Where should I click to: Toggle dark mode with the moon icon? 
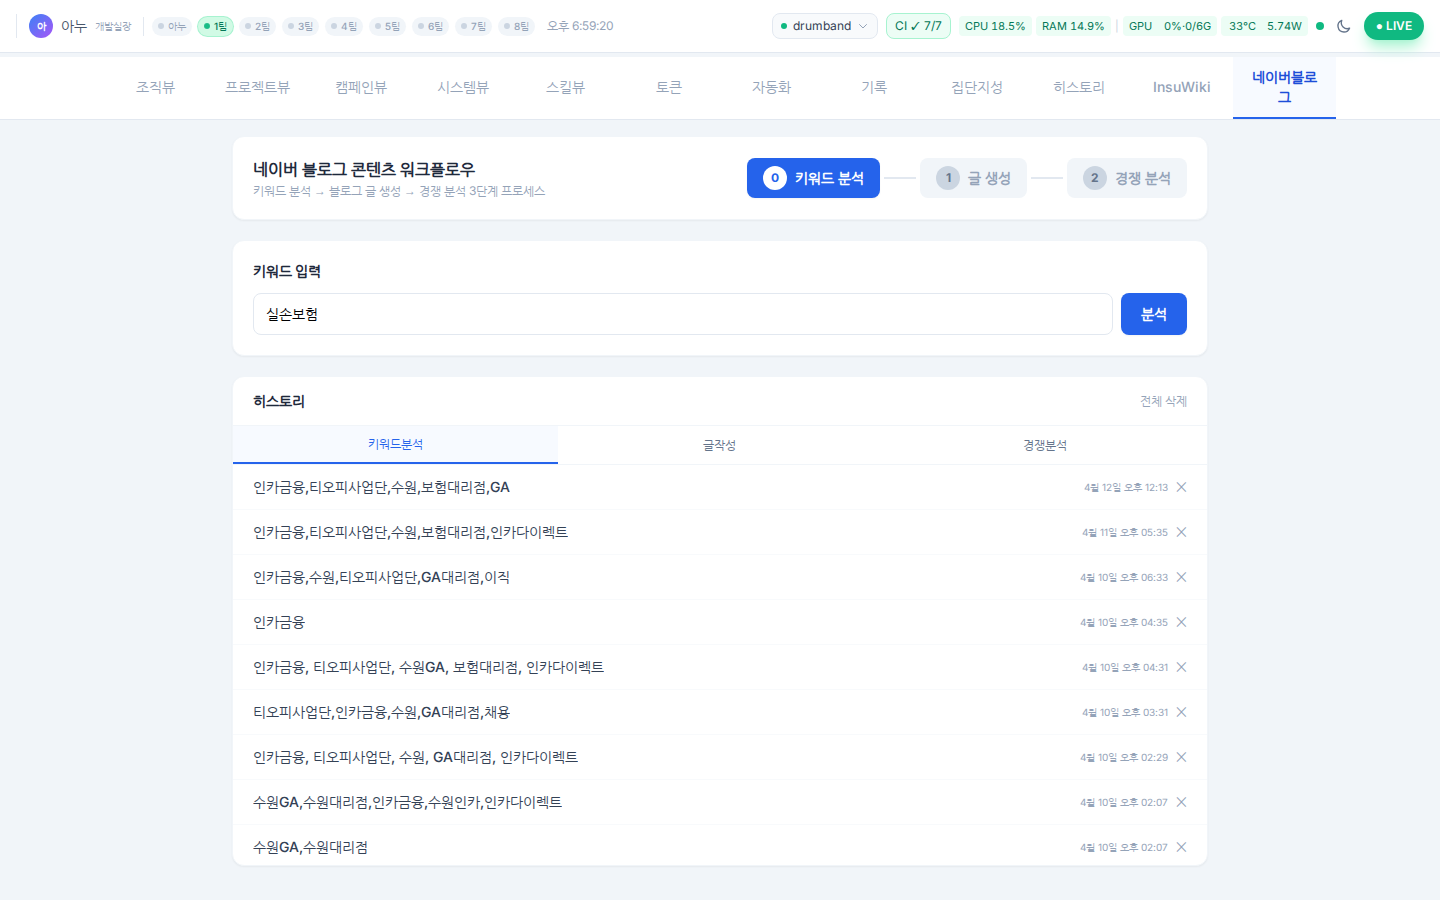coord(1343,26)
